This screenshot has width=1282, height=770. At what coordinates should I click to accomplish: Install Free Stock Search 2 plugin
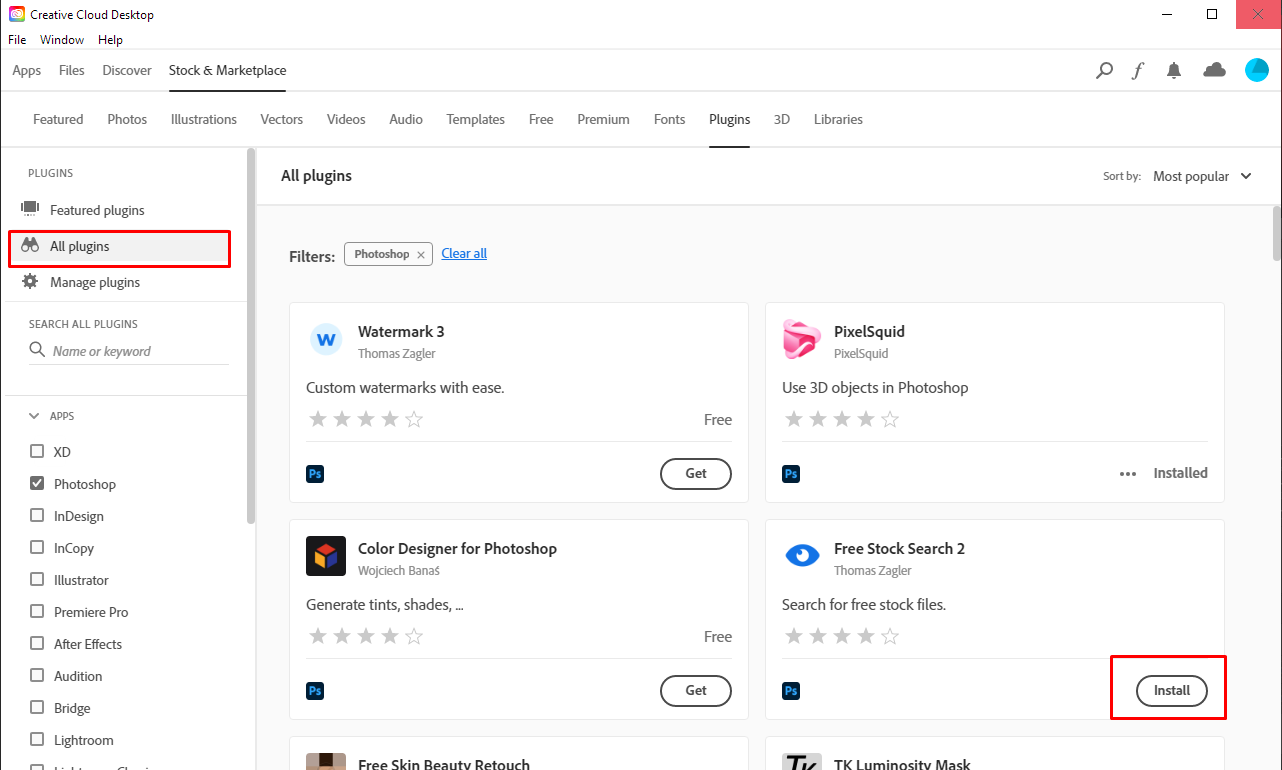click(1171, 690)
